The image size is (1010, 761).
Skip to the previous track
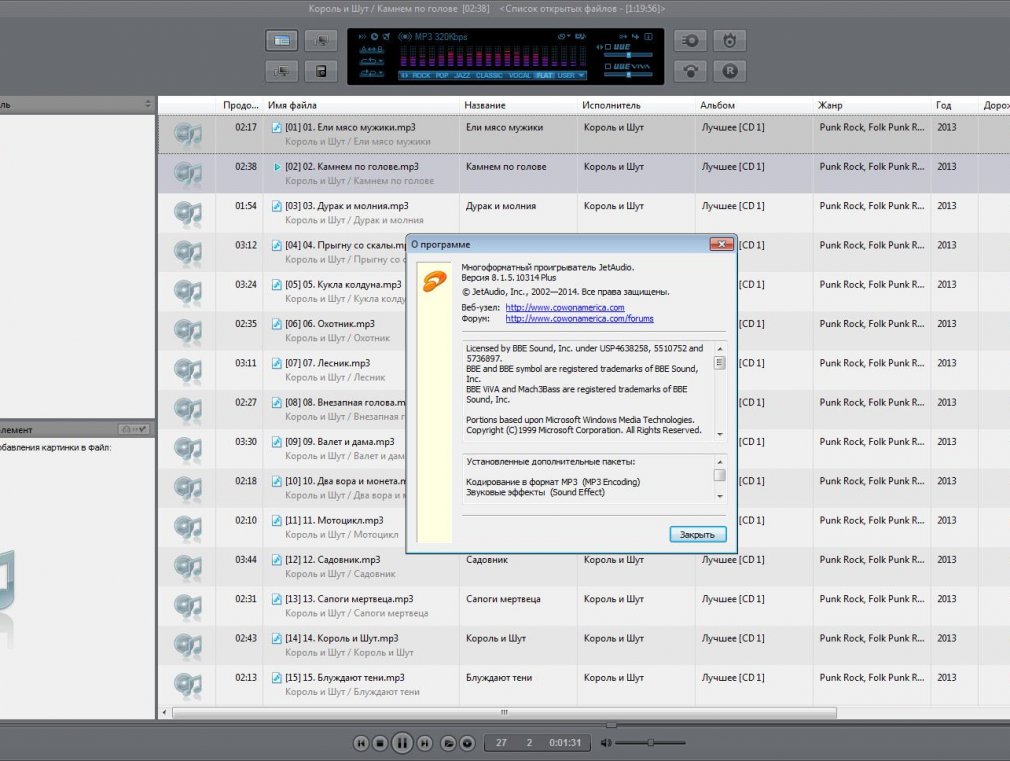tap(361, 743)
